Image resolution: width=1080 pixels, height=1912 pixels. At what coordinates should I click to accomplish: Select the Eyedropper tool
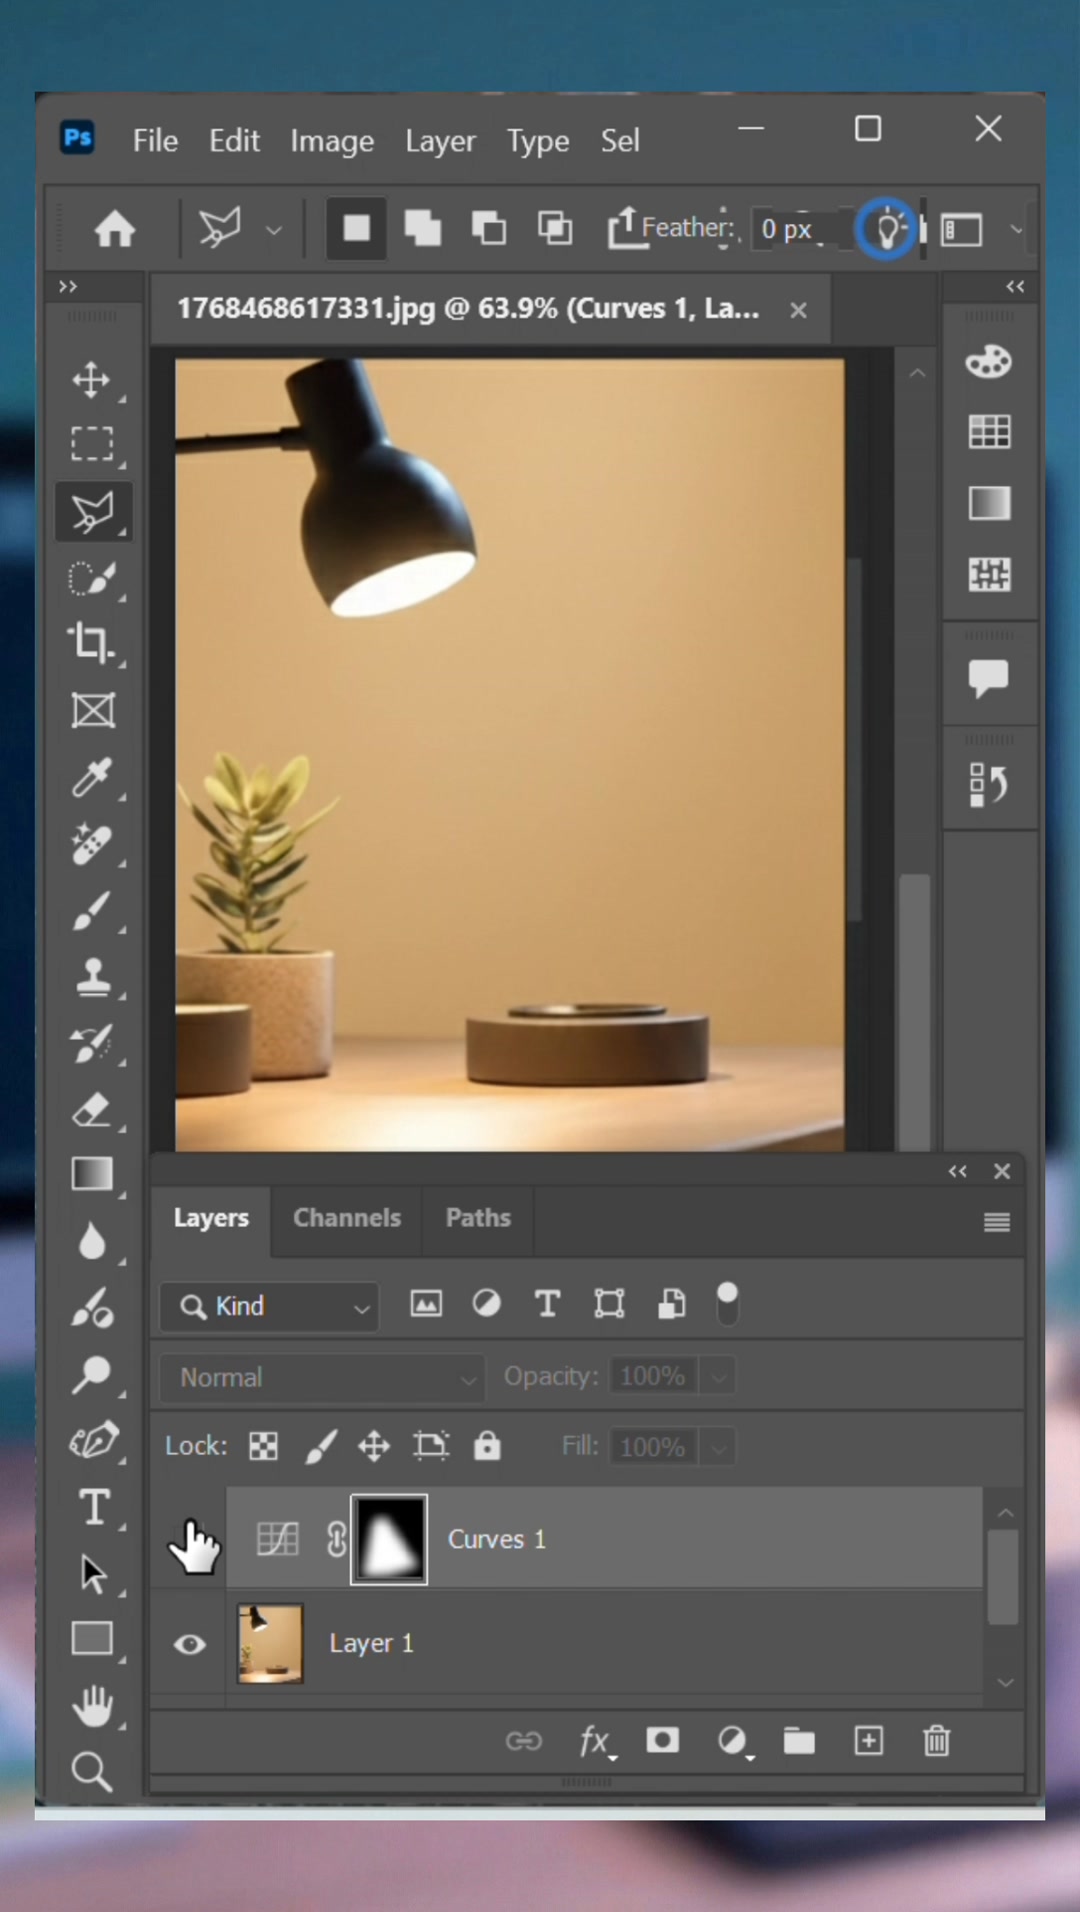click(92, 778)
